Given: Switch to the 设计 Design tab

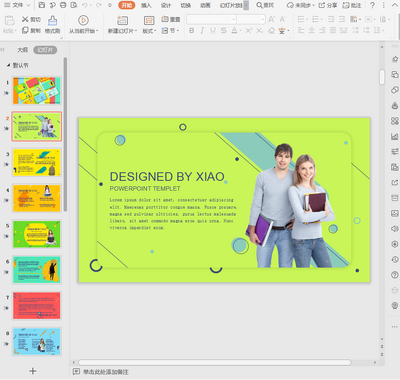Looking at the screenshot, I should click(x=166, y=5).
